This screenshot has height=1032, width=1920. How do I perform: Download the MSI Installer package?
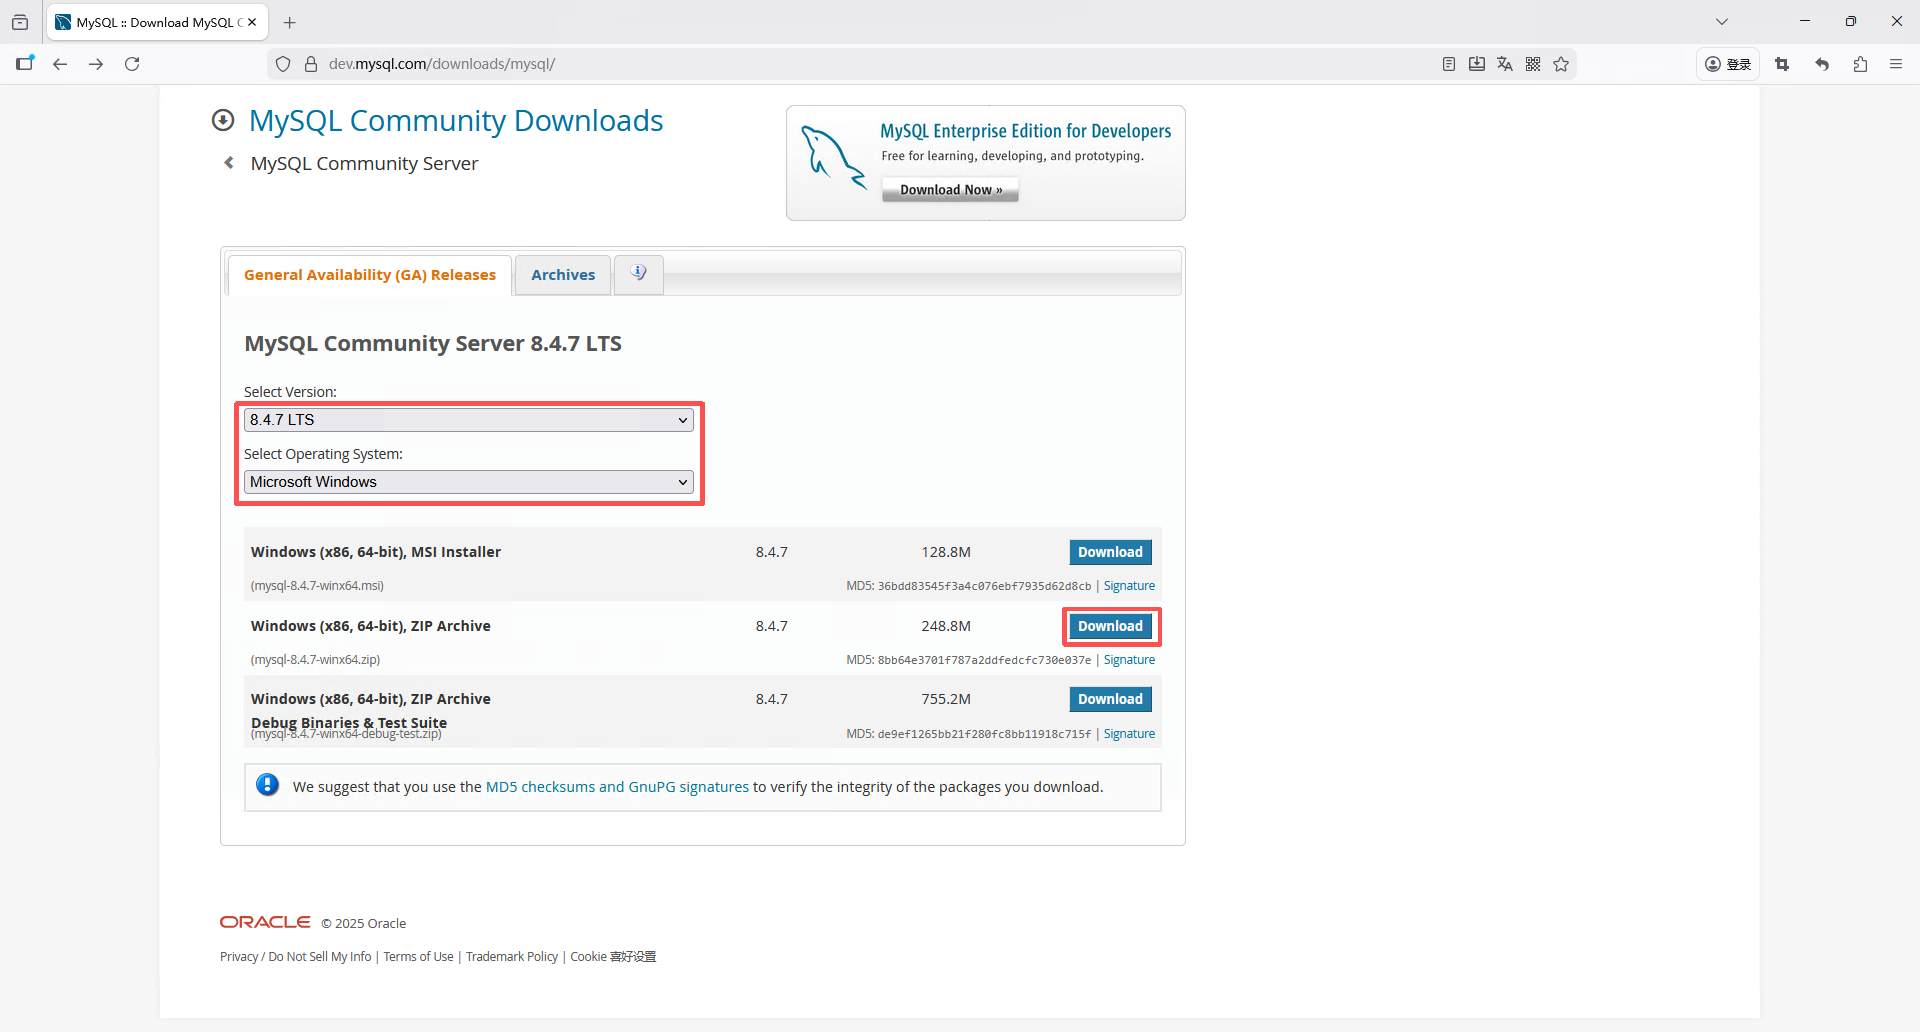click(x=1110, y=552)
